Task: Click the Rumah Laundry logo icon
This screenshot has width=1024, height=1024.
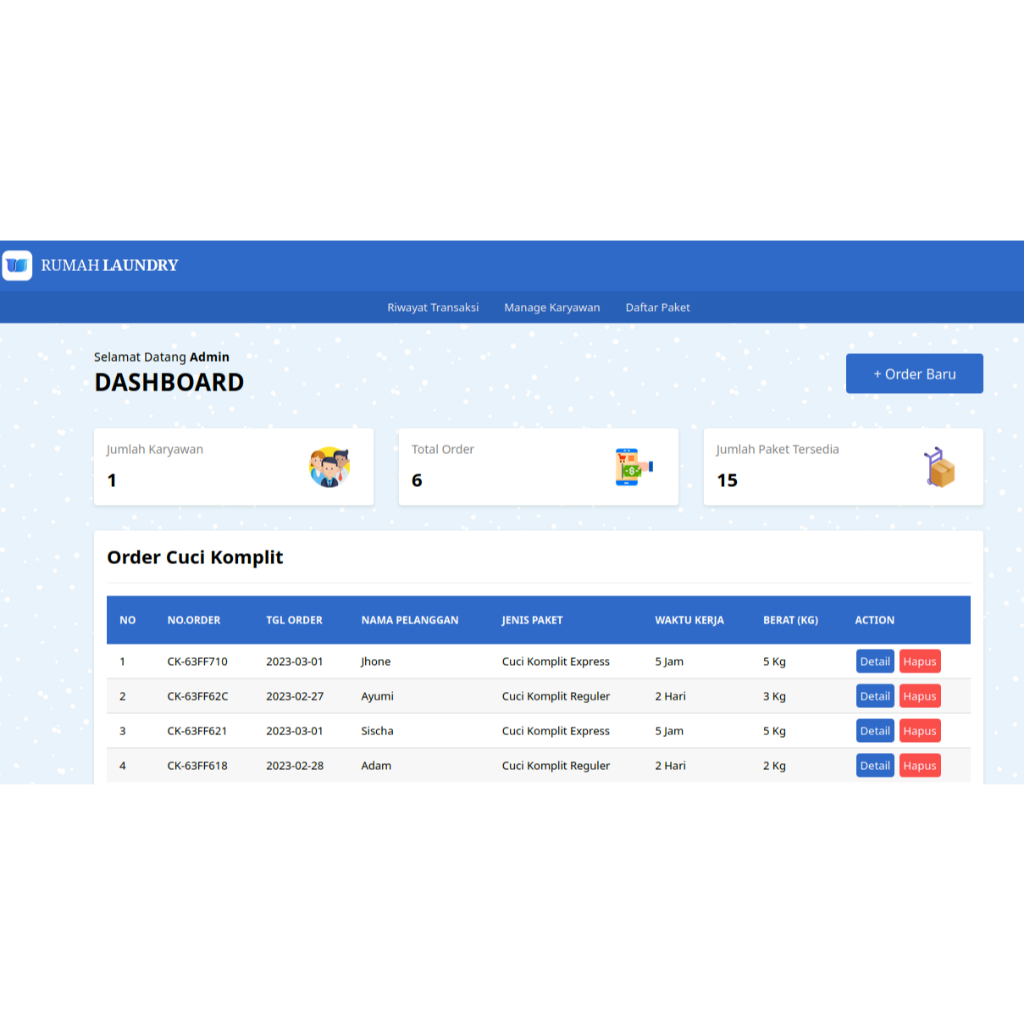Action: click(17, 265)
